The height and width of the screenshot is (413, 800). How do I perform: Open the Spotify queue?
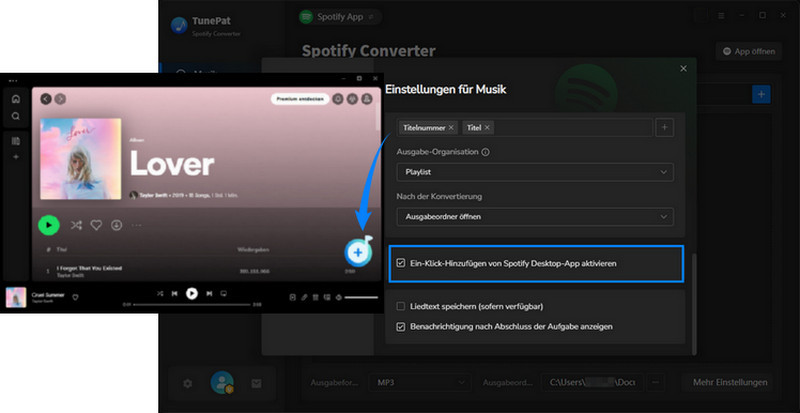316,297
